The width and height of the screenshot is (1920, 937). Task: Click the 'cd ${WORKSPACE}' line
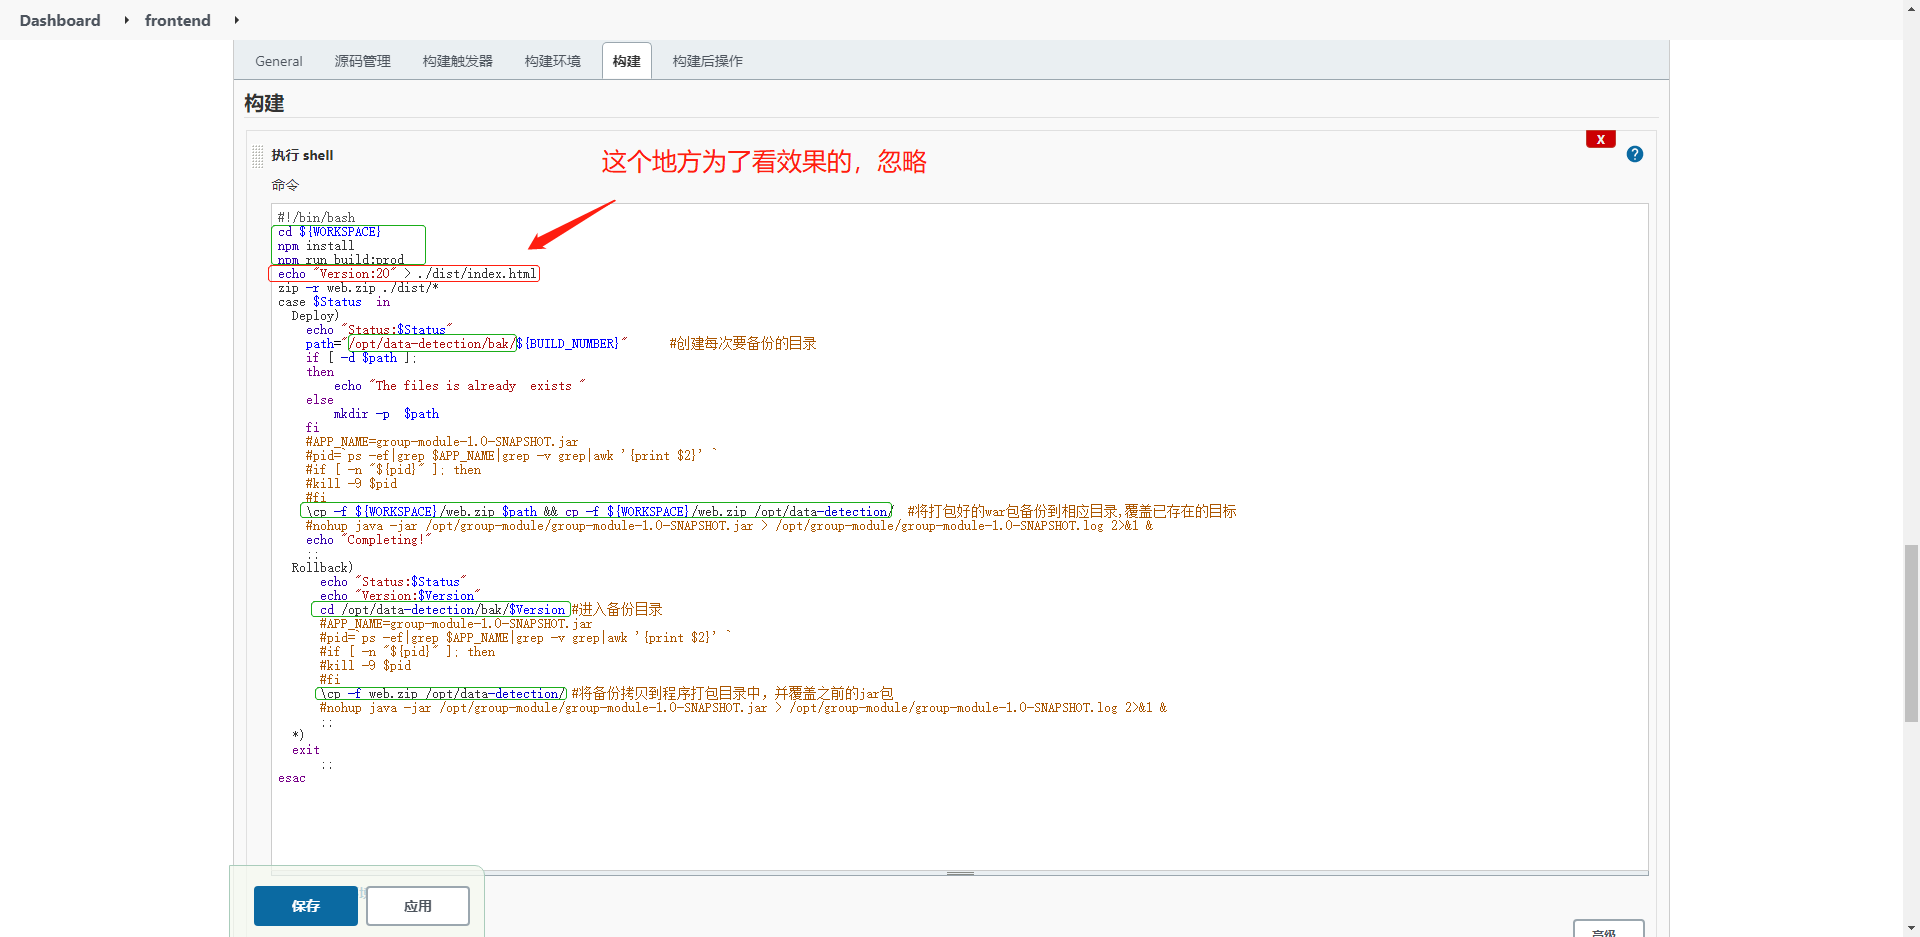pos(329,232)
